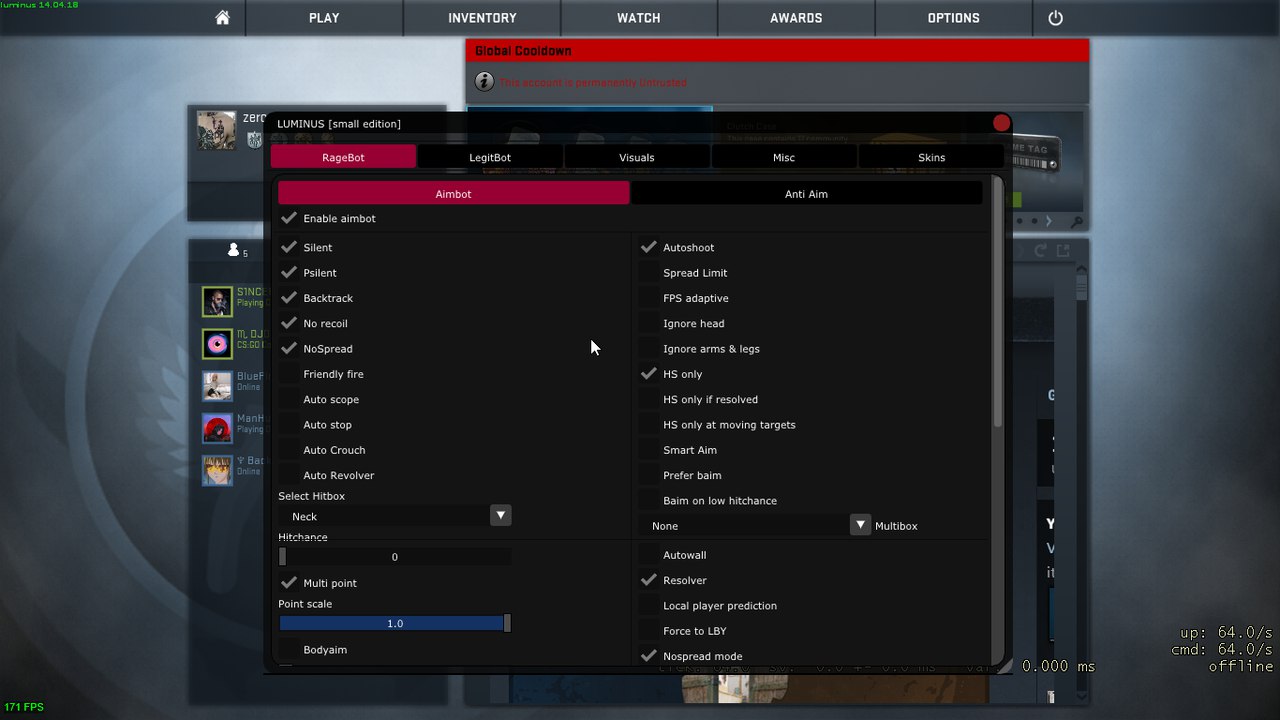Viewport: 1280px width, 720px height.
Task: Toggle the NoSpread checkbox
Action: click(289, 348)
